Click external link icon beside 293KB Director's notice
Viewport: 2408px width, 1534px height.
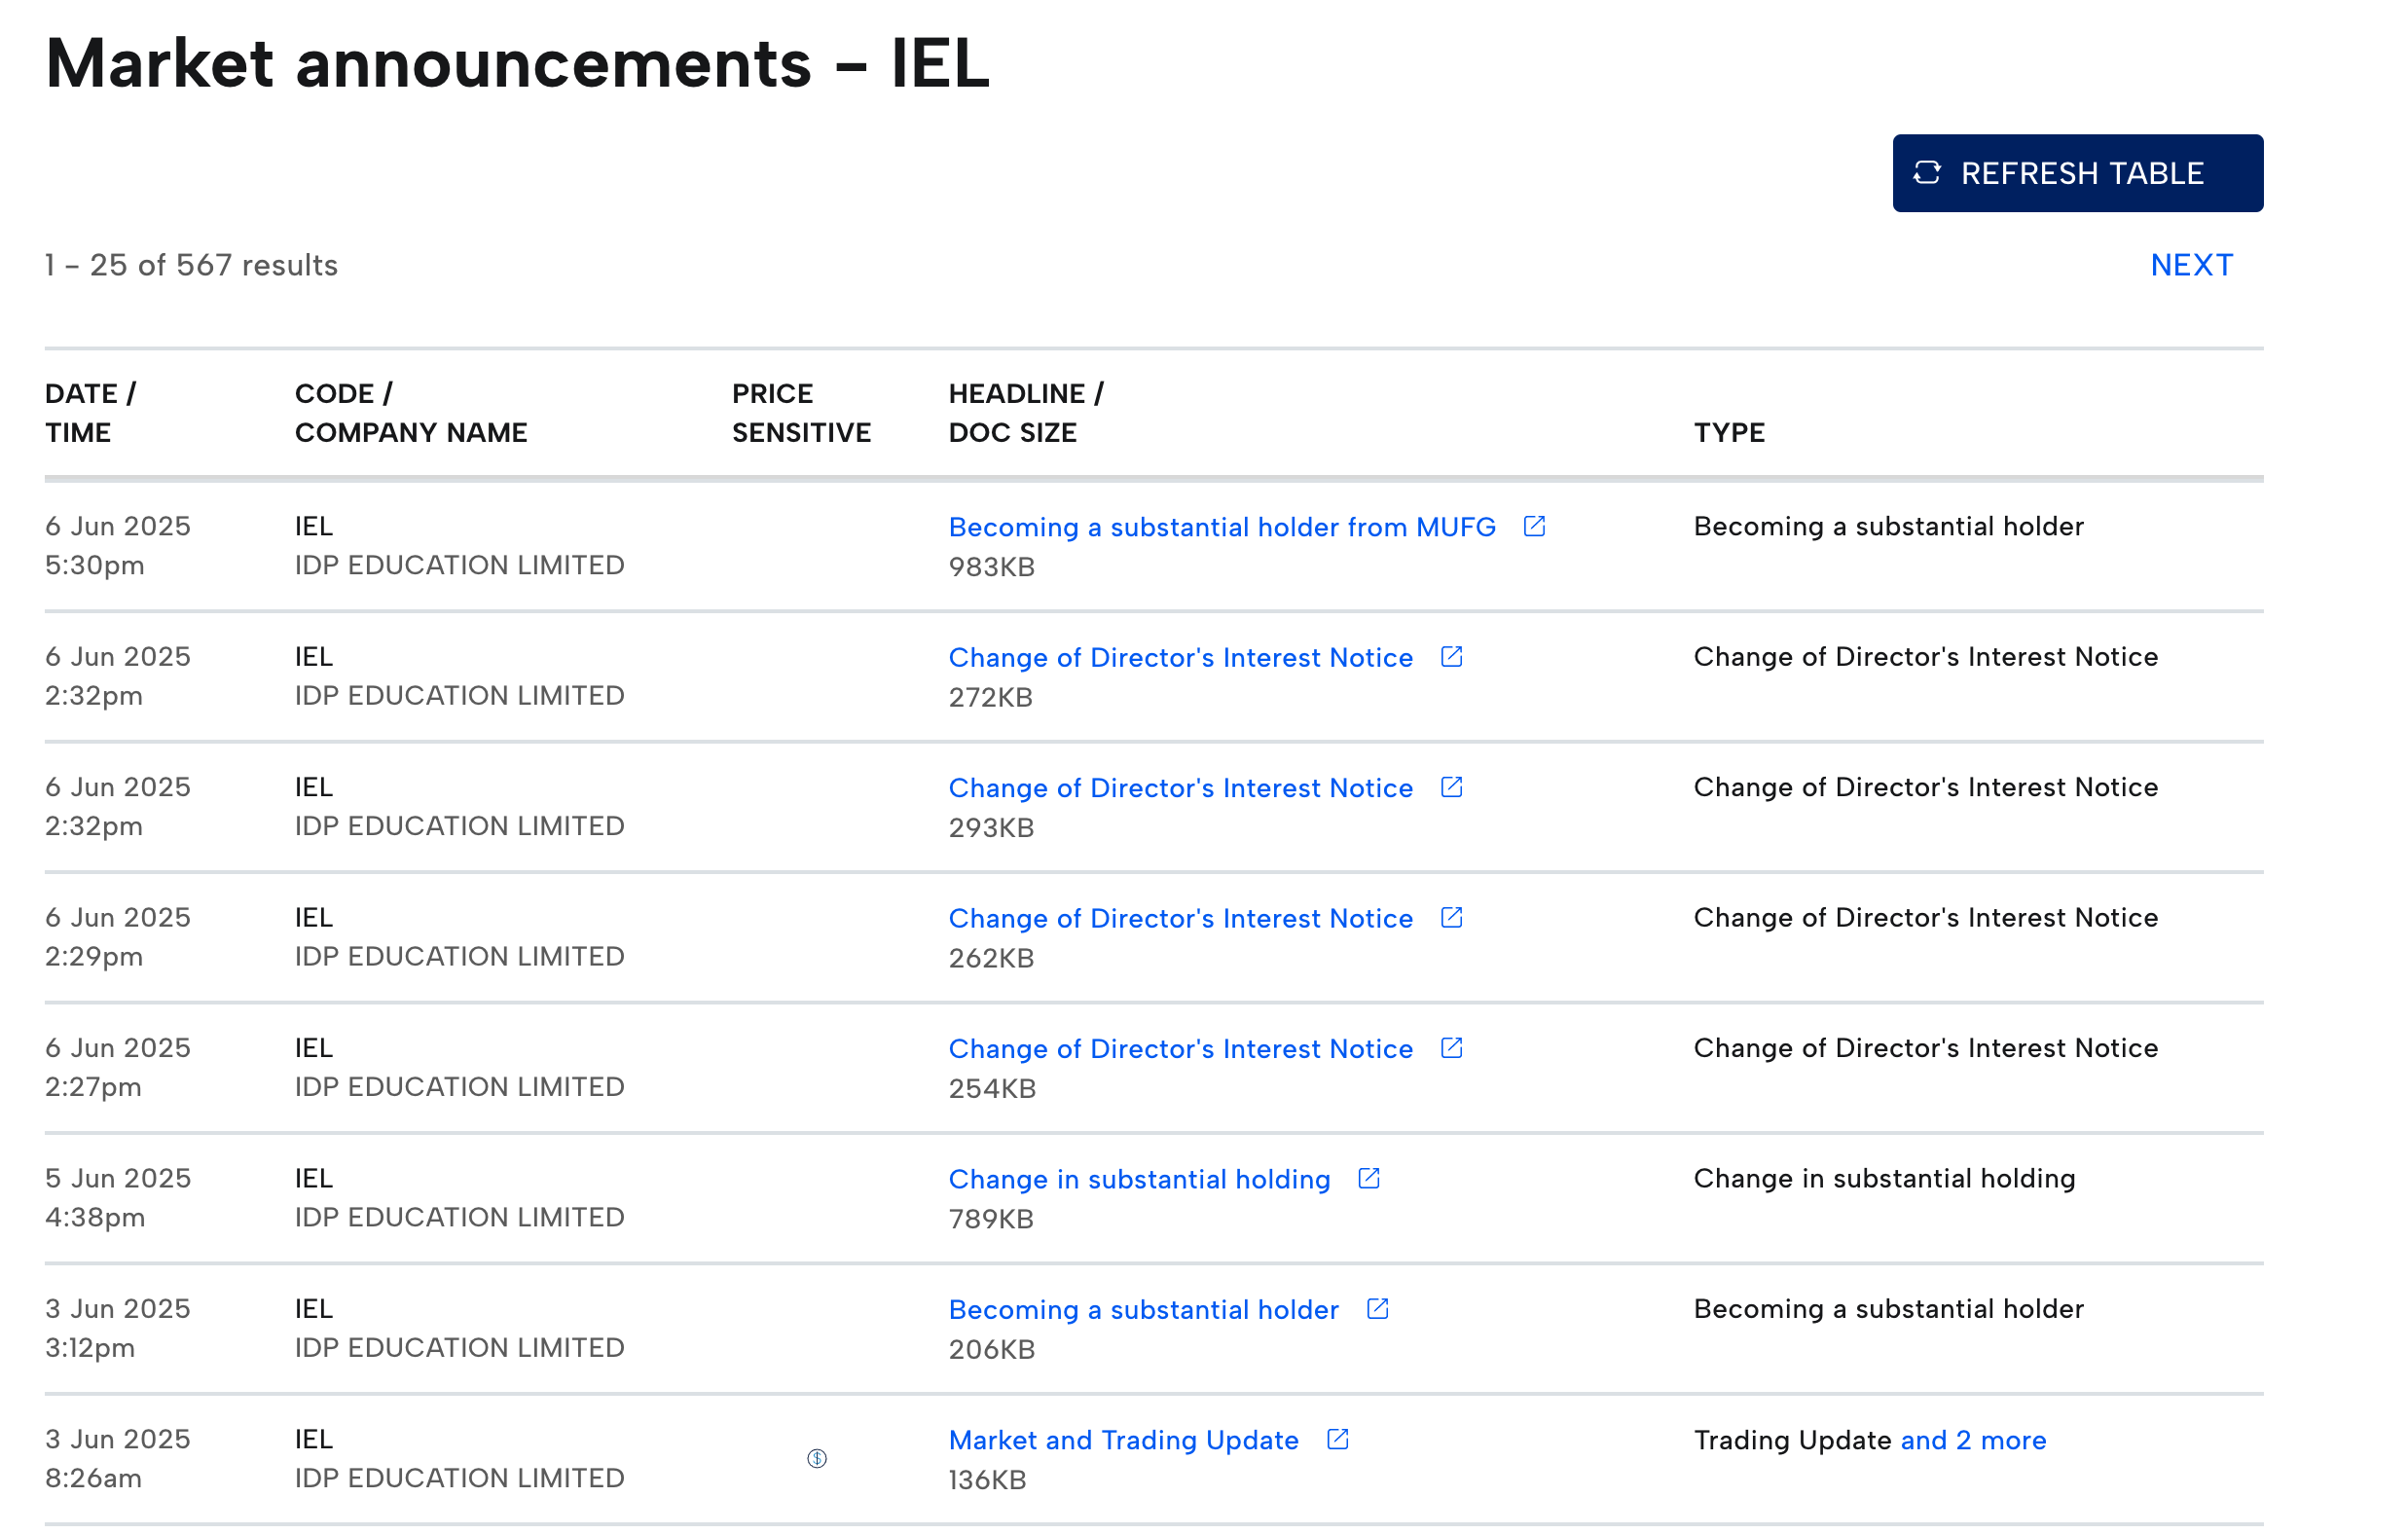pos(1451,787)
